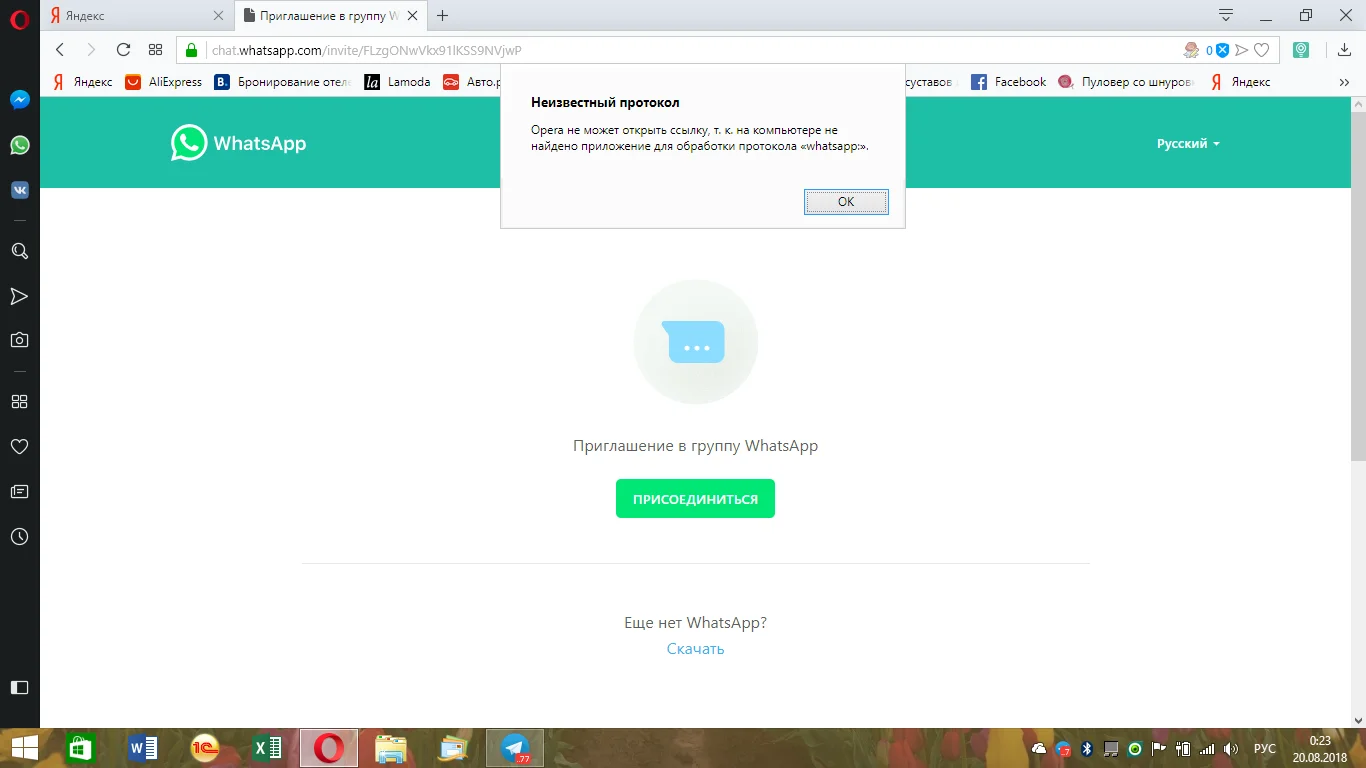Open the green Store app on taskbar

click(79, 748)
